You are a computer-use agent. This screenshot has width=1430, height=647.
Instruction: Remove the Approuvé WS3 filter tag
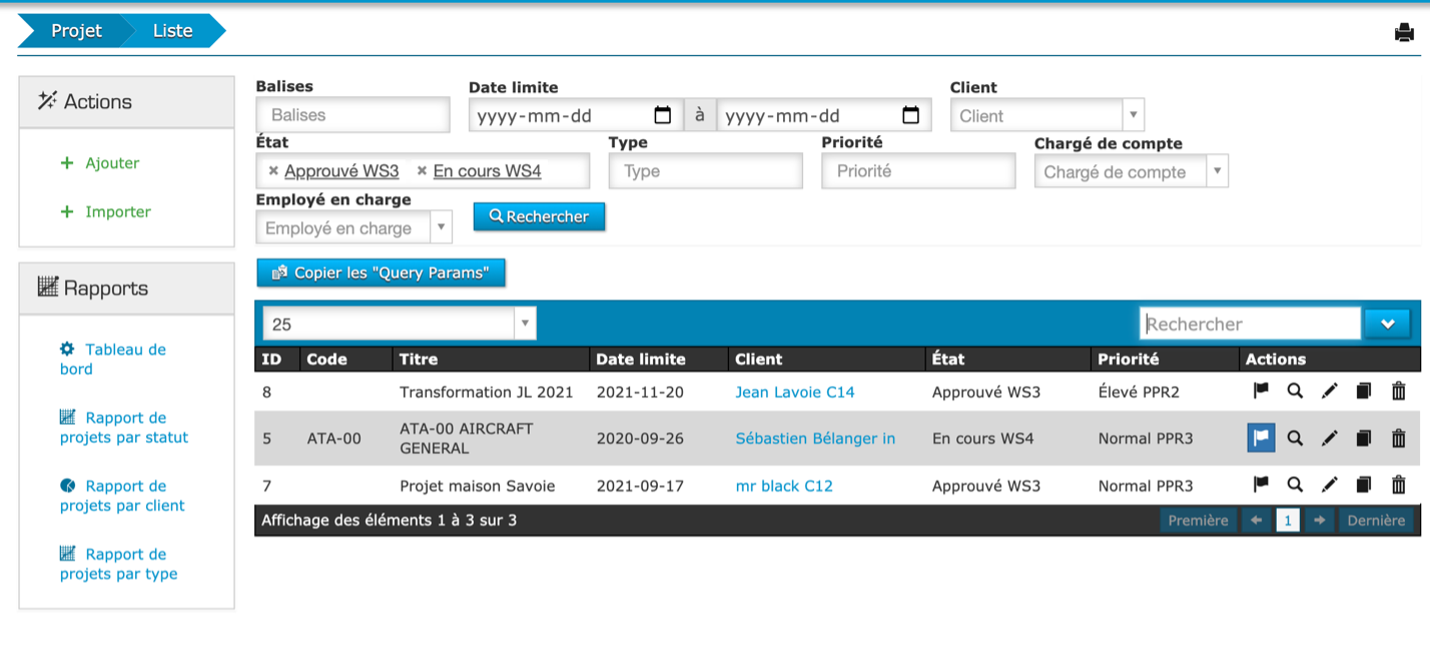273,171
